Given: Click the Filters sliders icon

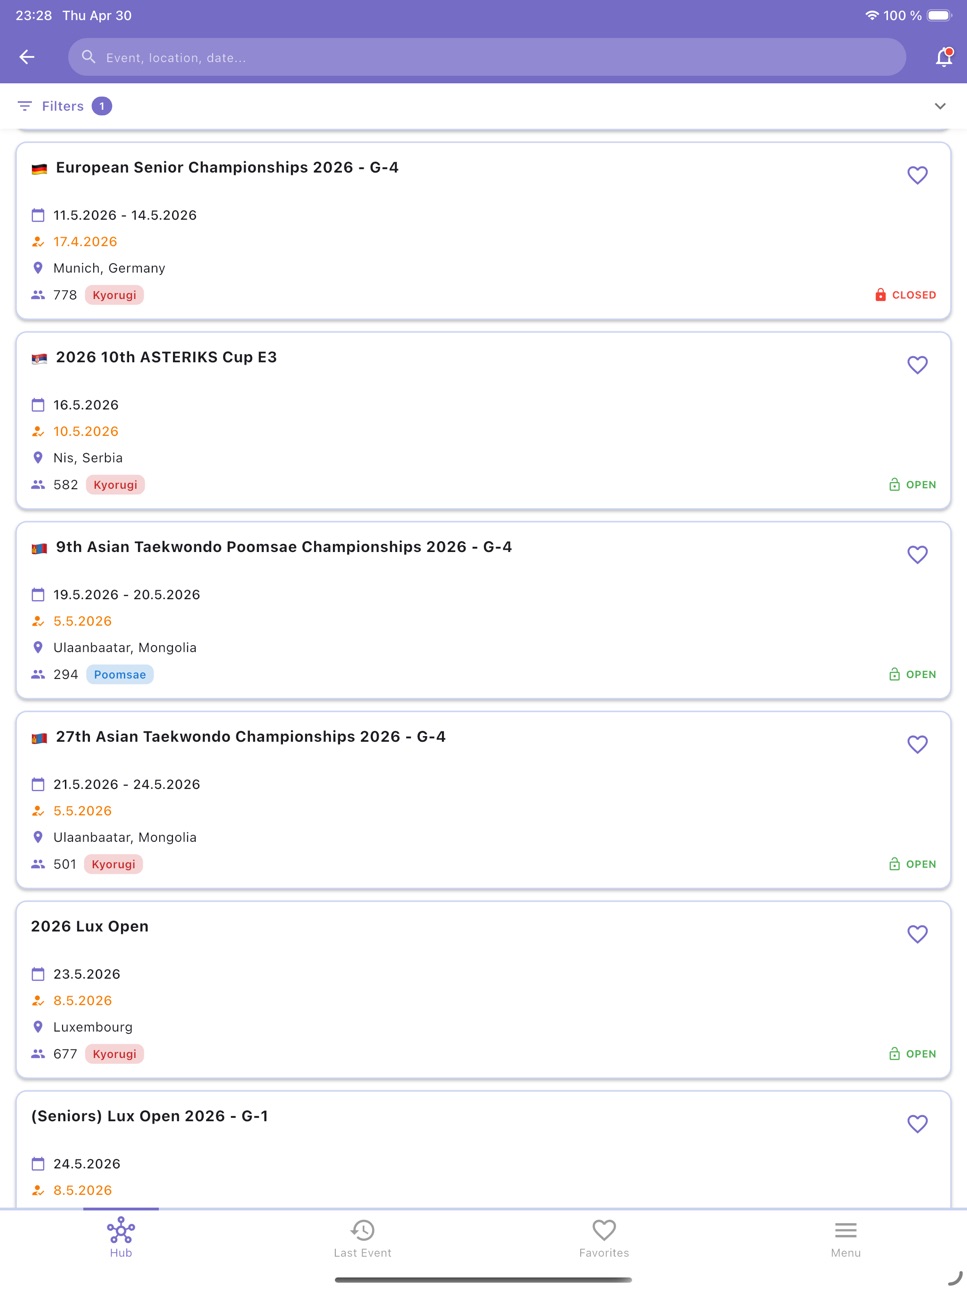Looking at the screenshot, I should [25, 106].
